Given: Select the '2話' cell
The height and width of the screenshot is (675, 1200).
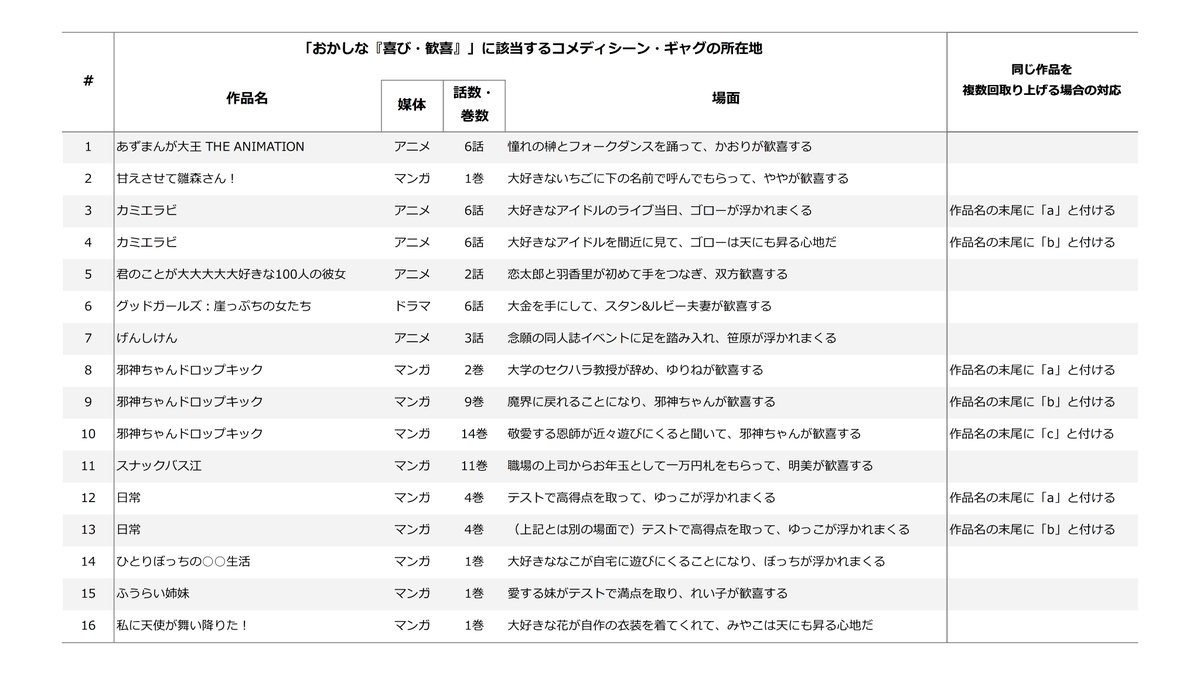Looking at the screenshot, I should 474,274.
